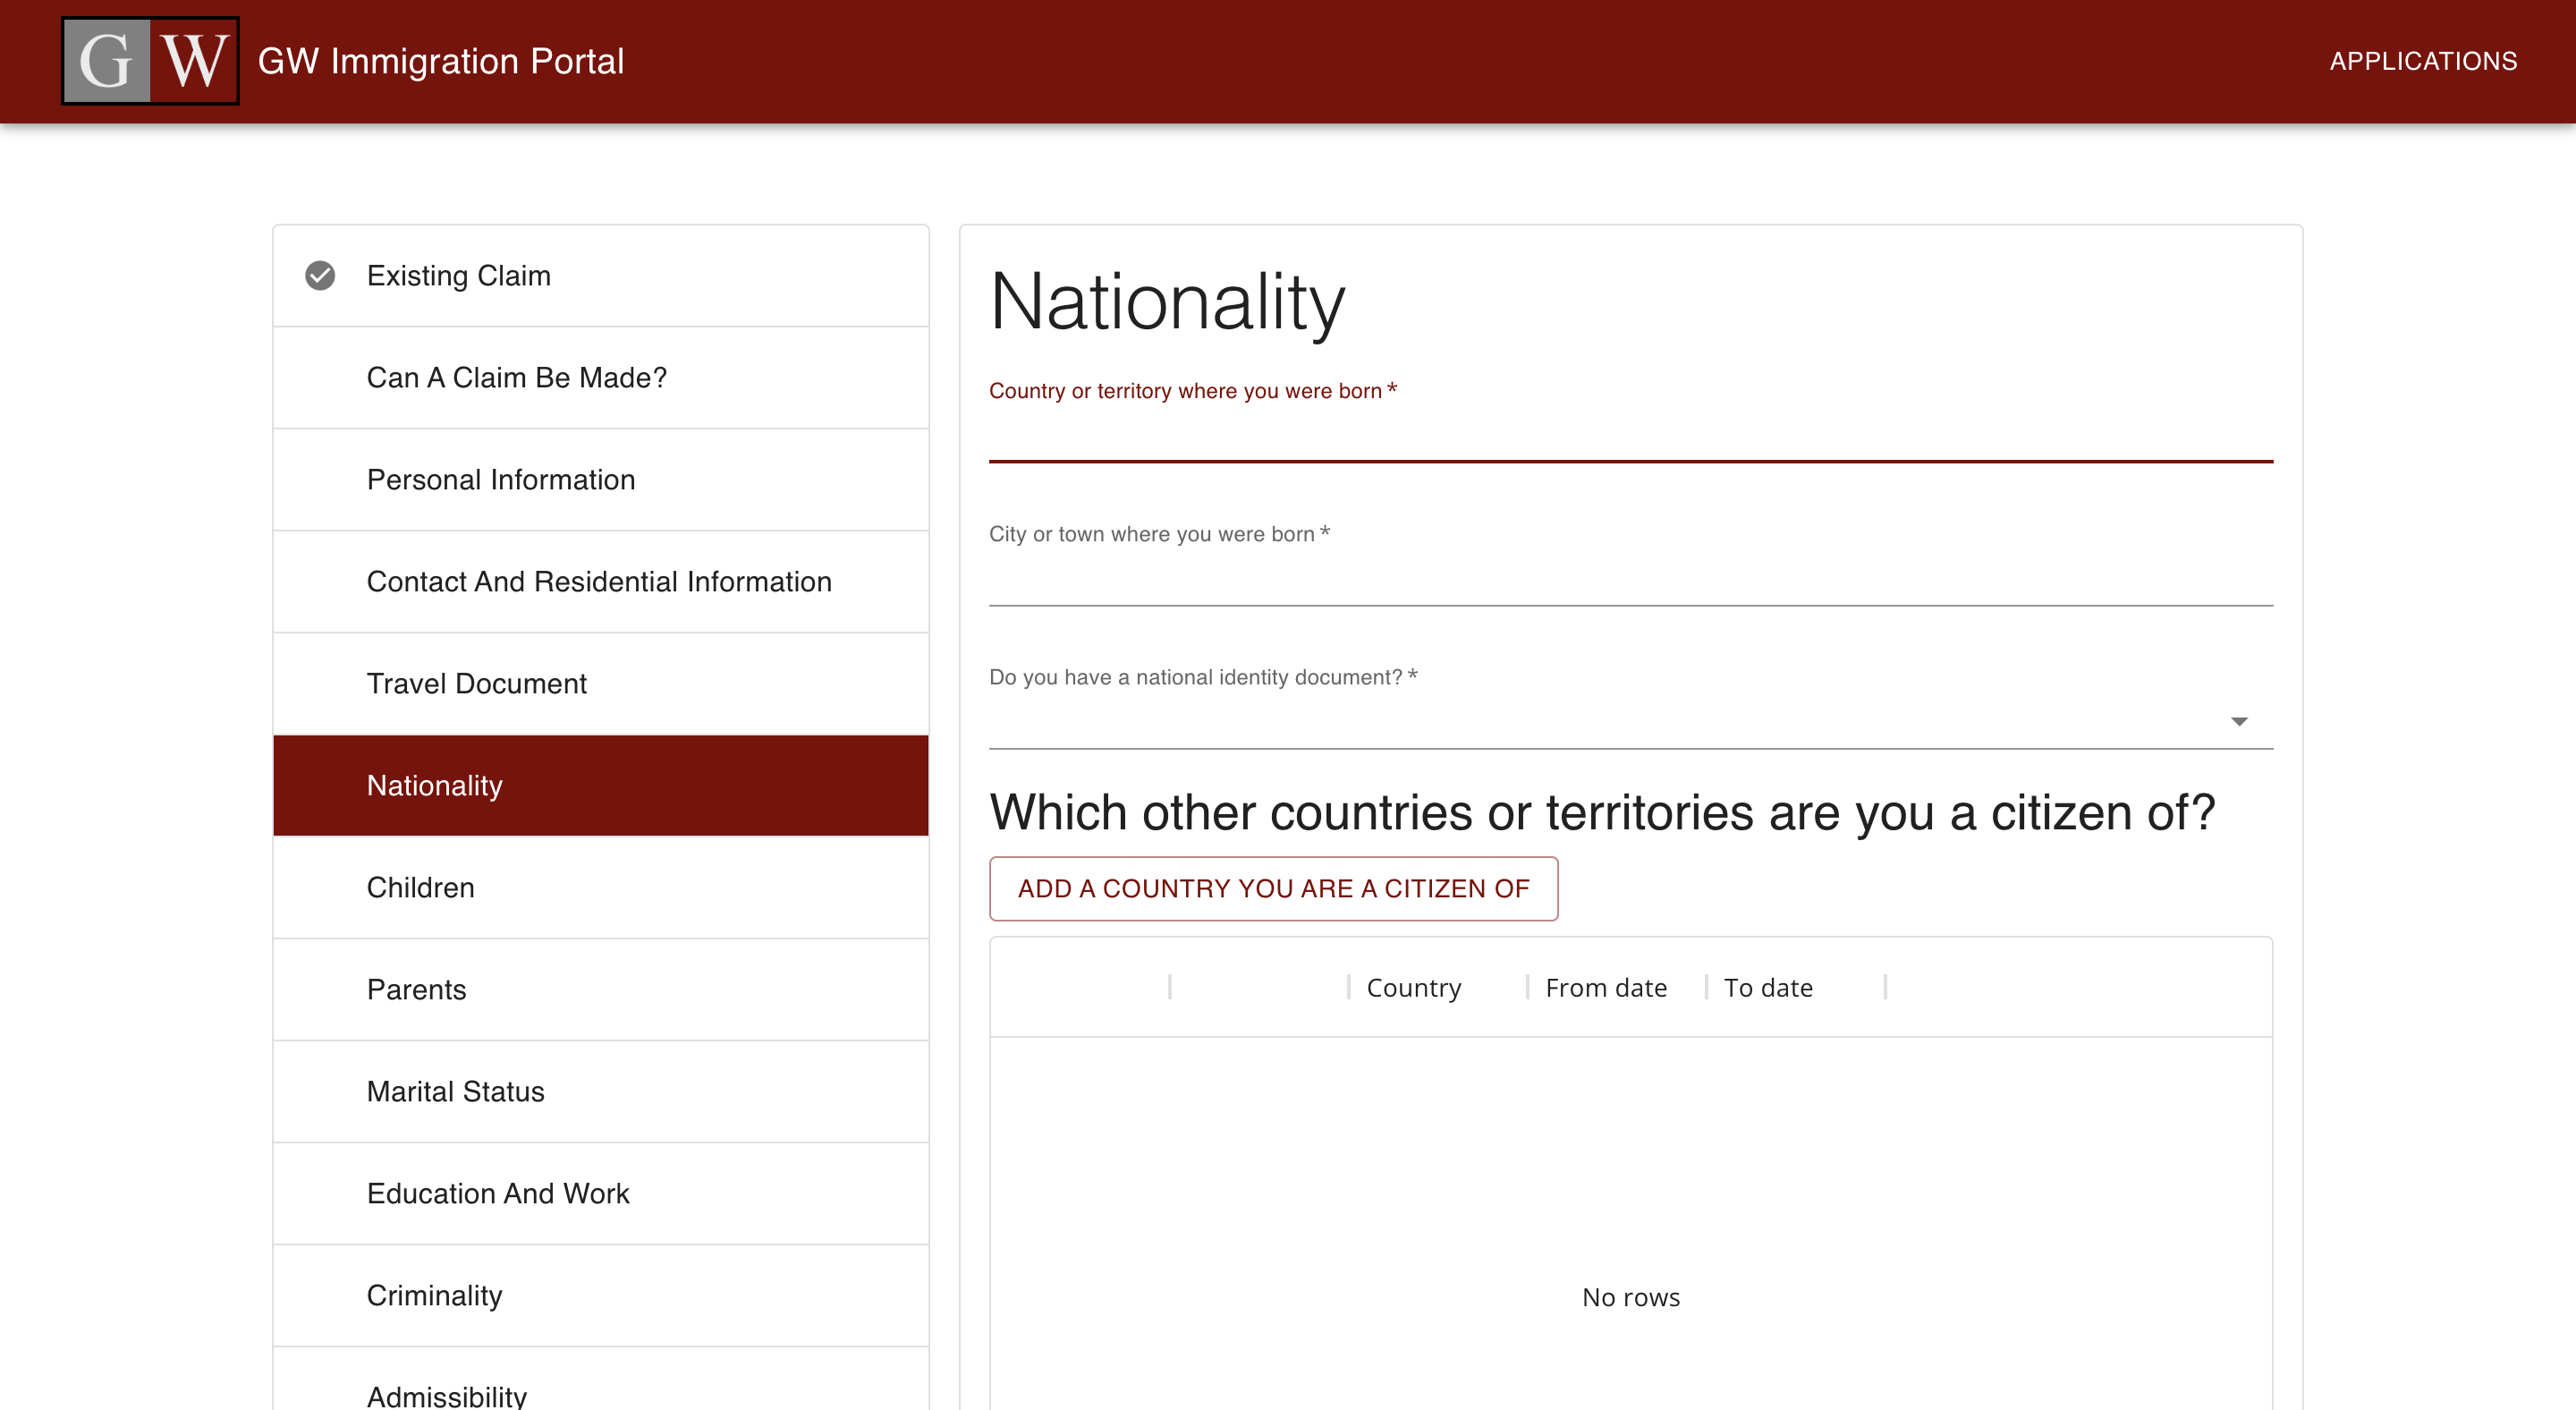Click the checkmark icon beside Existing Claim
2576x1410 pixels.
point(319,275)
